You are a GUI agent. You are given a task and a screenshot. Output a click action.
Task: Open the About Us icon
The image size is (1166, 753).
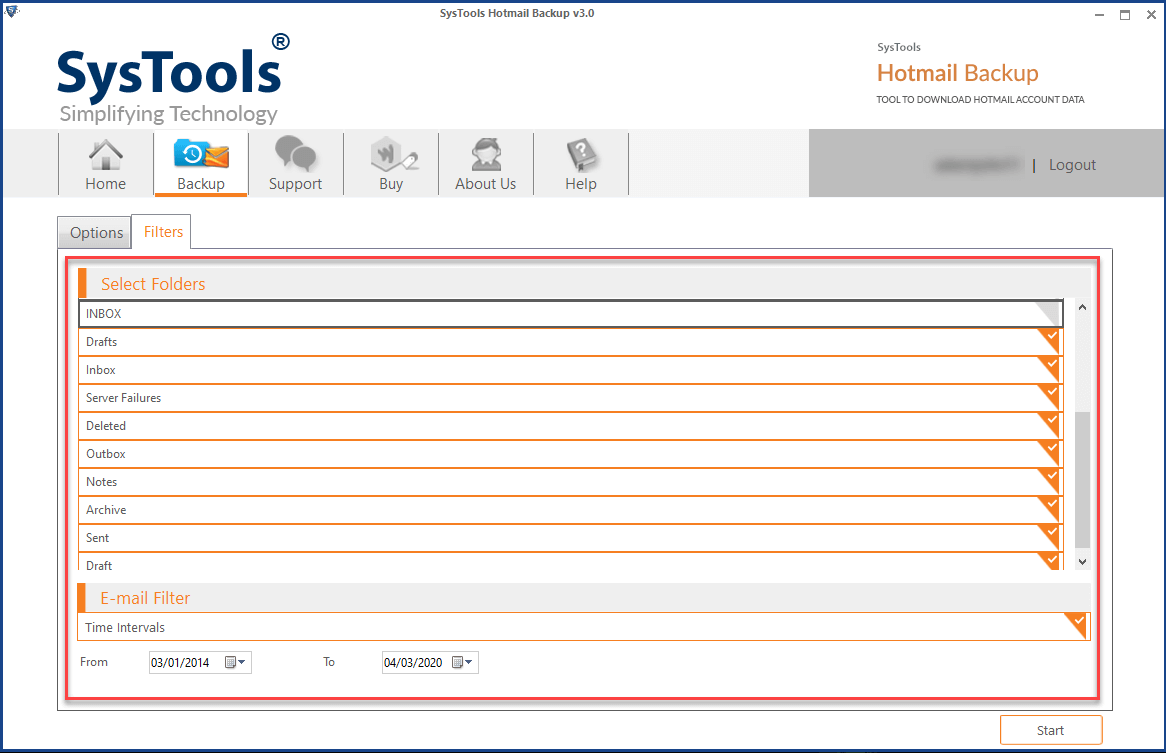(x=486, y=164)
